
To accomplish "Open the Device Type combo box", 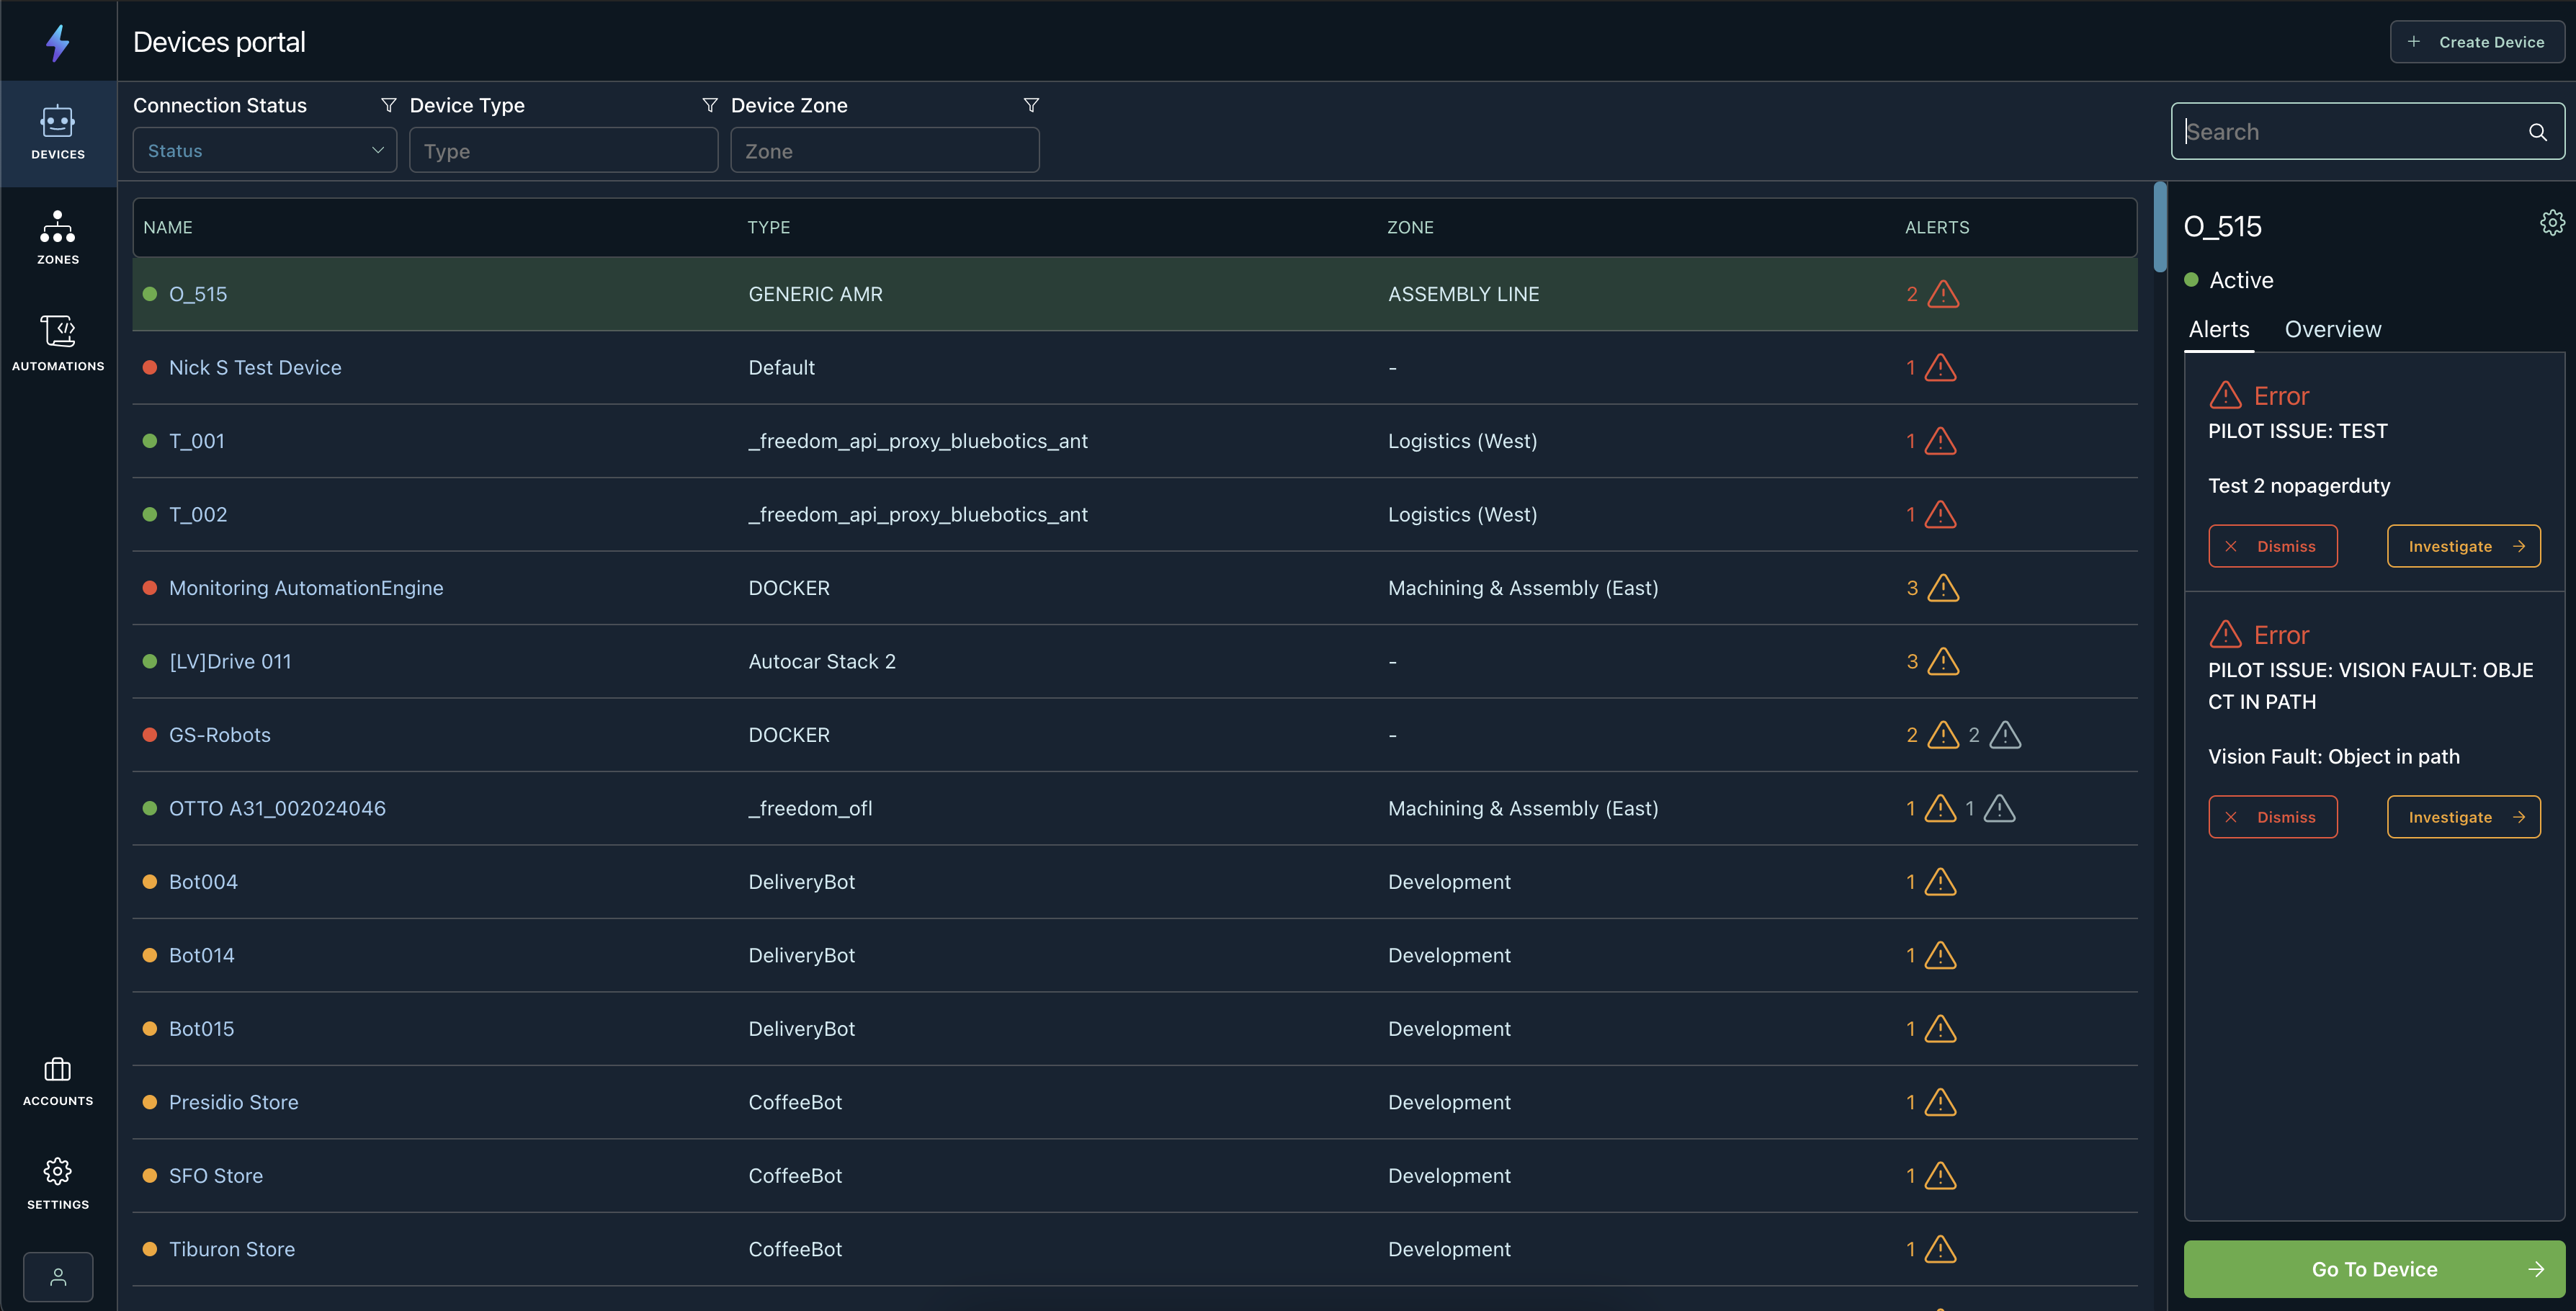I will pyautogui.click(x=563, y=151).
